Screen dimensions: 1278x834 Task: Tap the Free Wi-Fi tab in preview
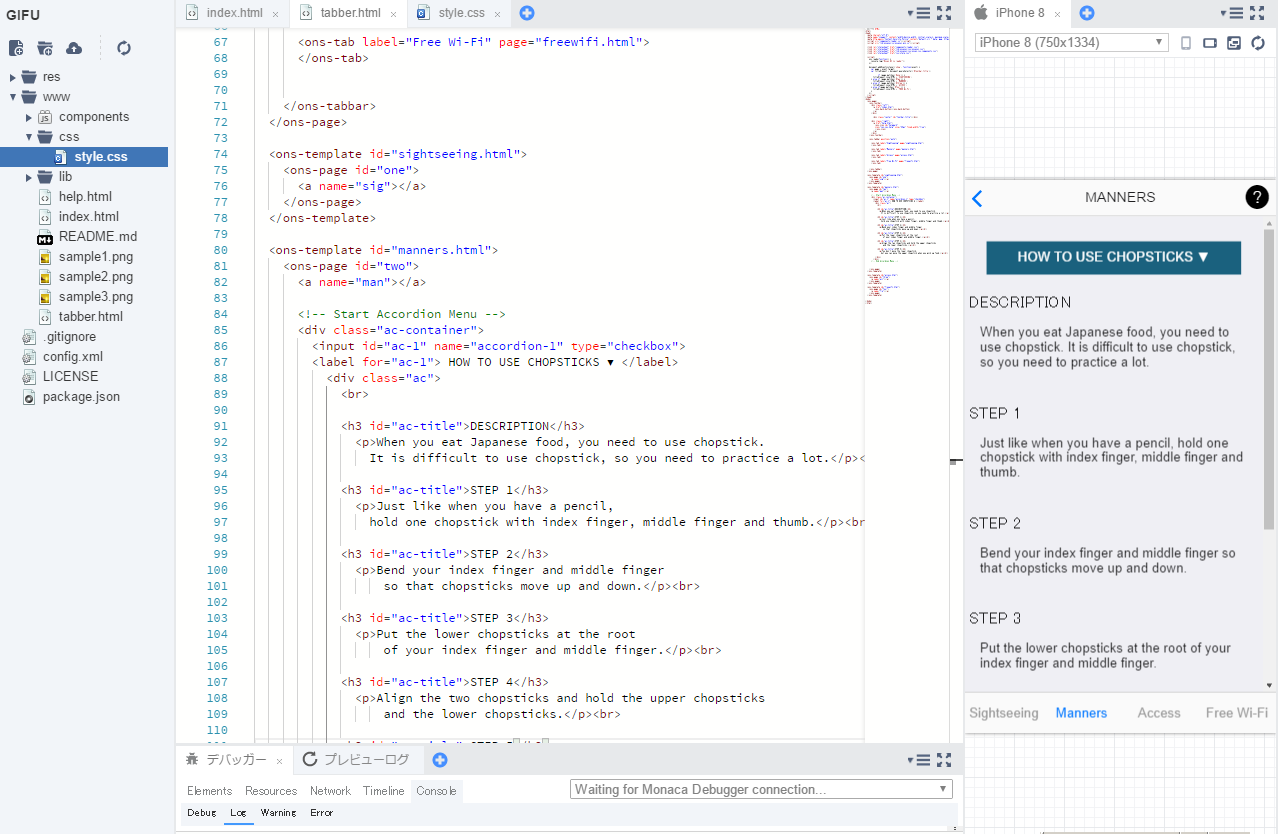click(x=1236, y=713)
